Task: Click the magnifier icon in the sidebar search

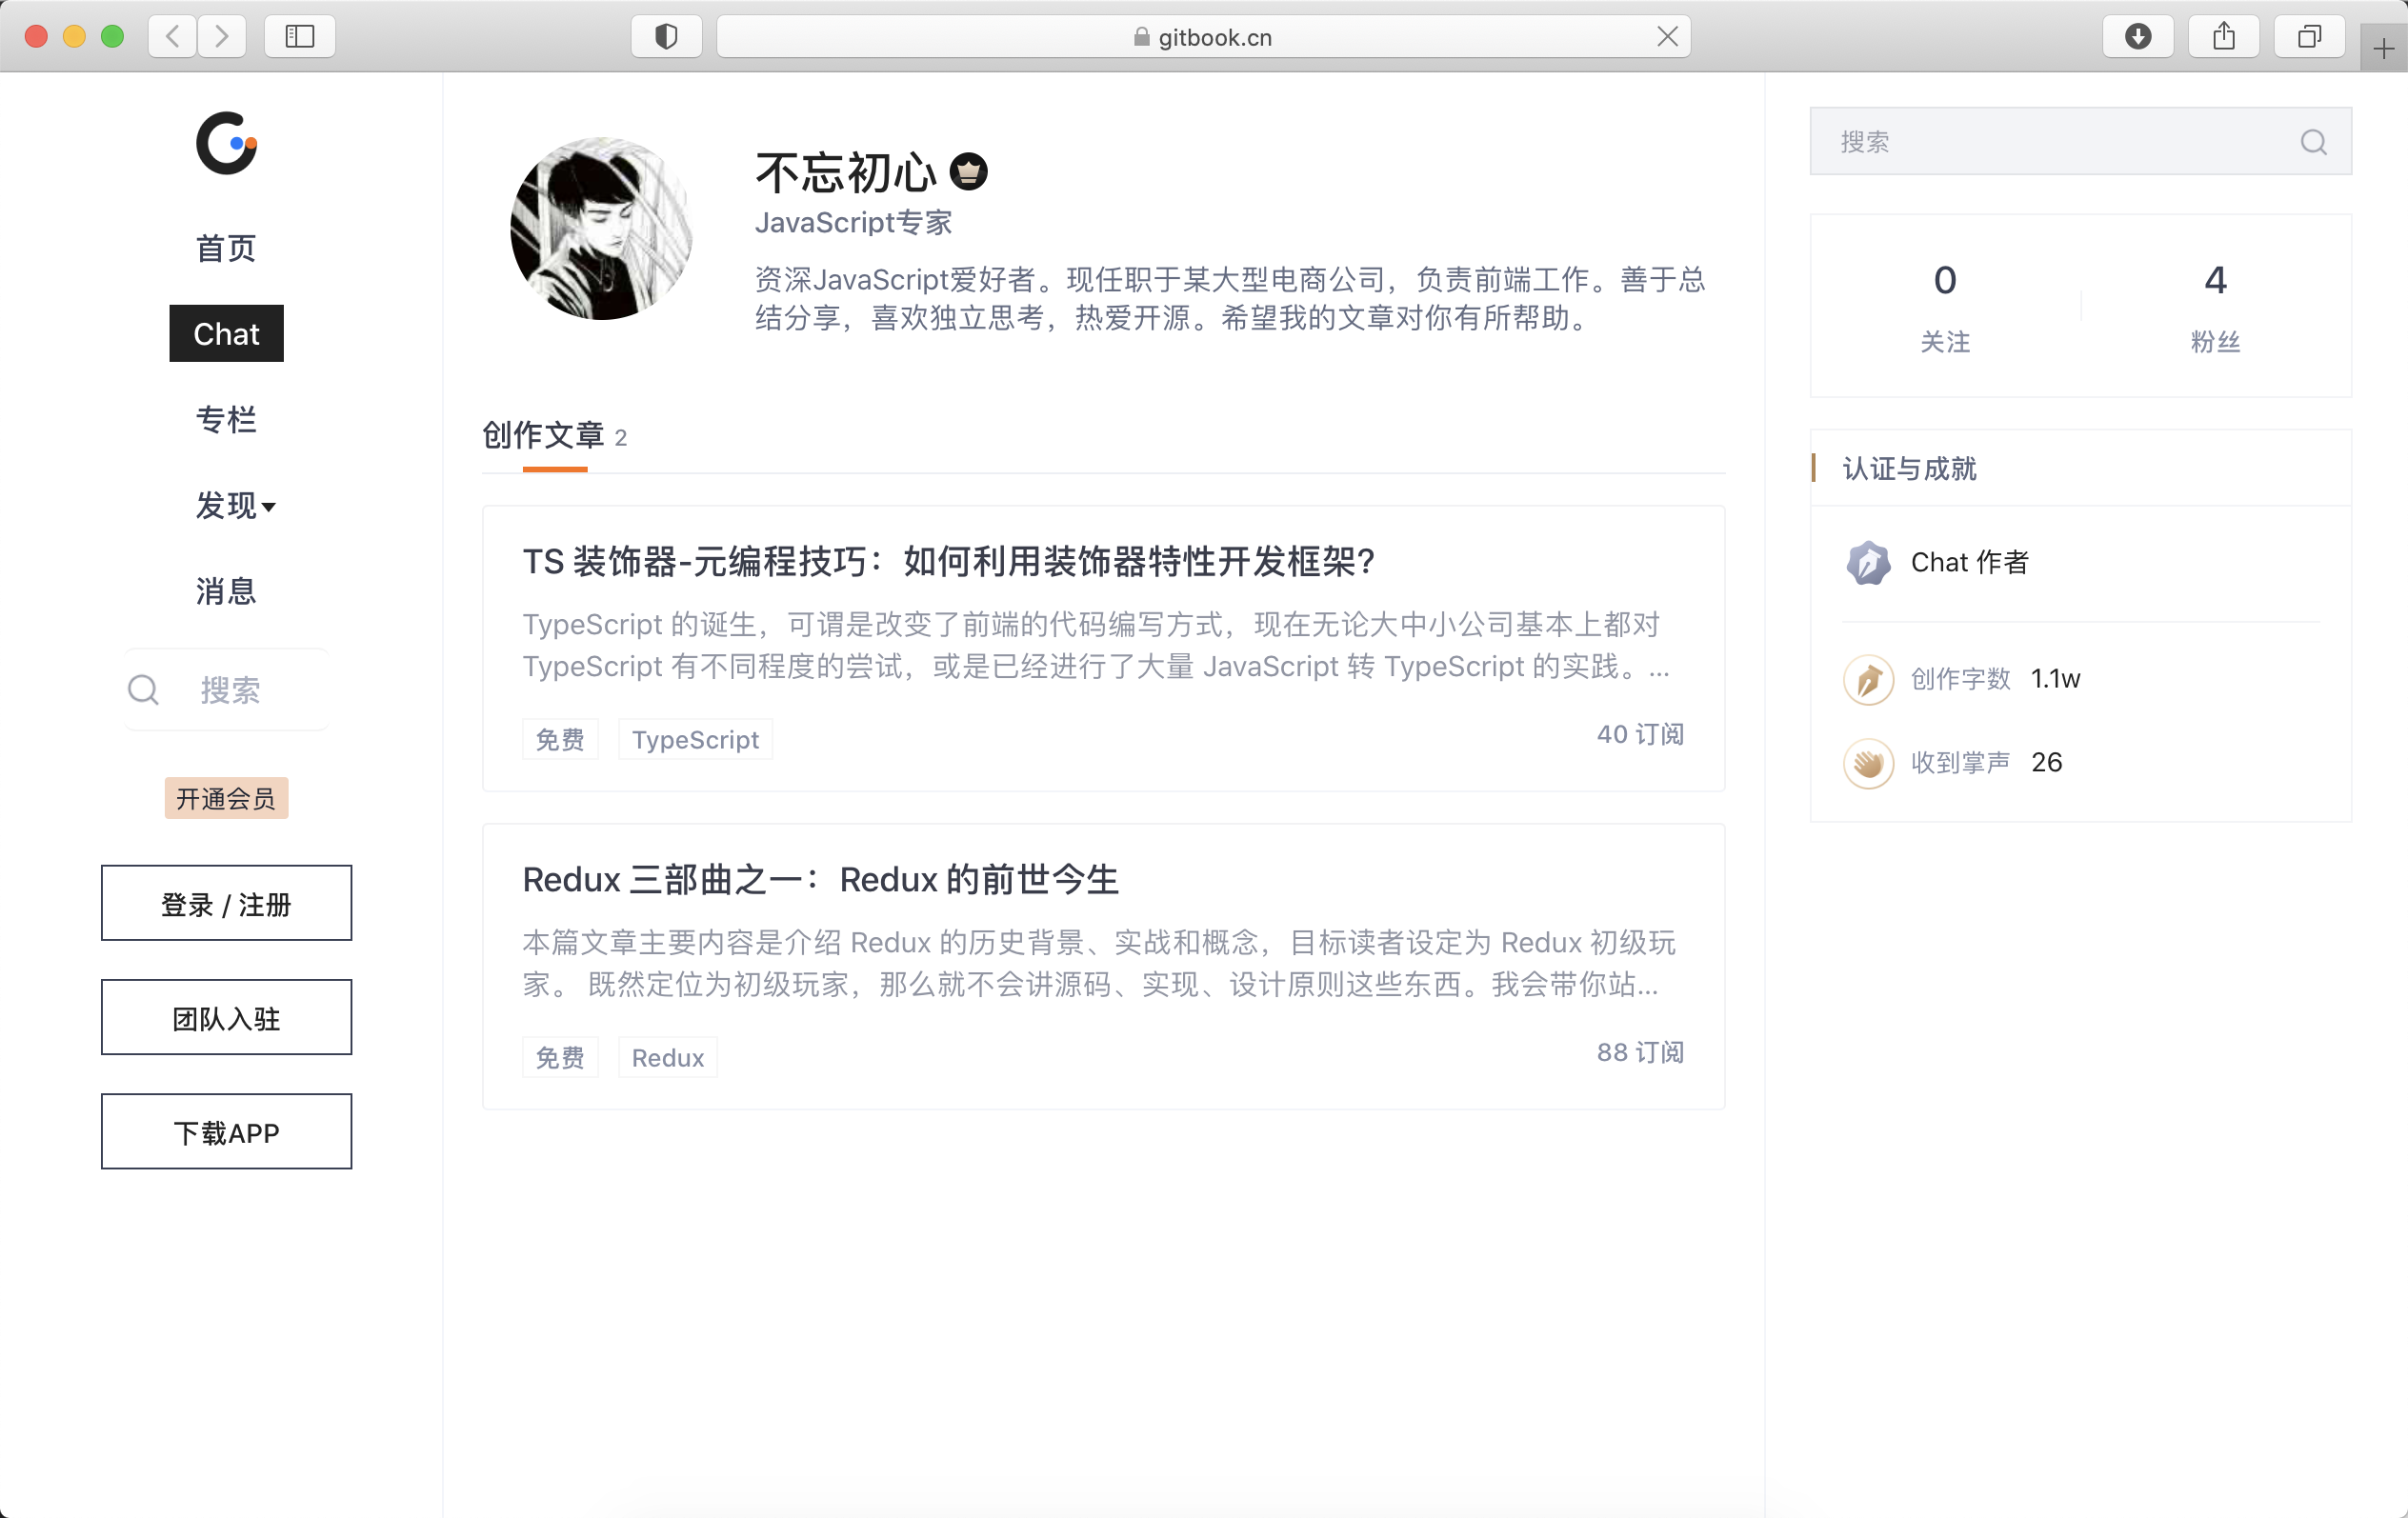Action: click(143, 689)
